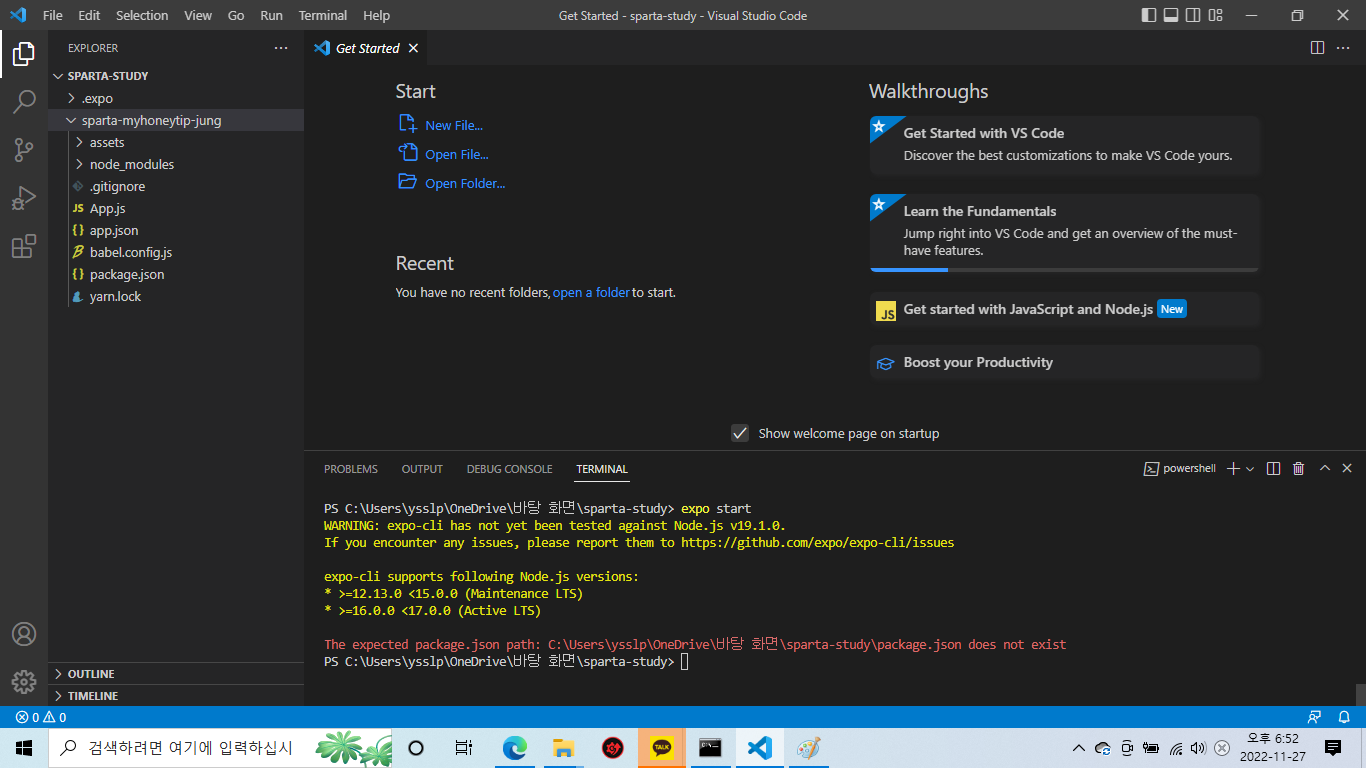The height and width of the screenshot is (768, 1366).
Task: Click errors and warnings status indicator
Action: pyautogui.click(x=41, y=717)
